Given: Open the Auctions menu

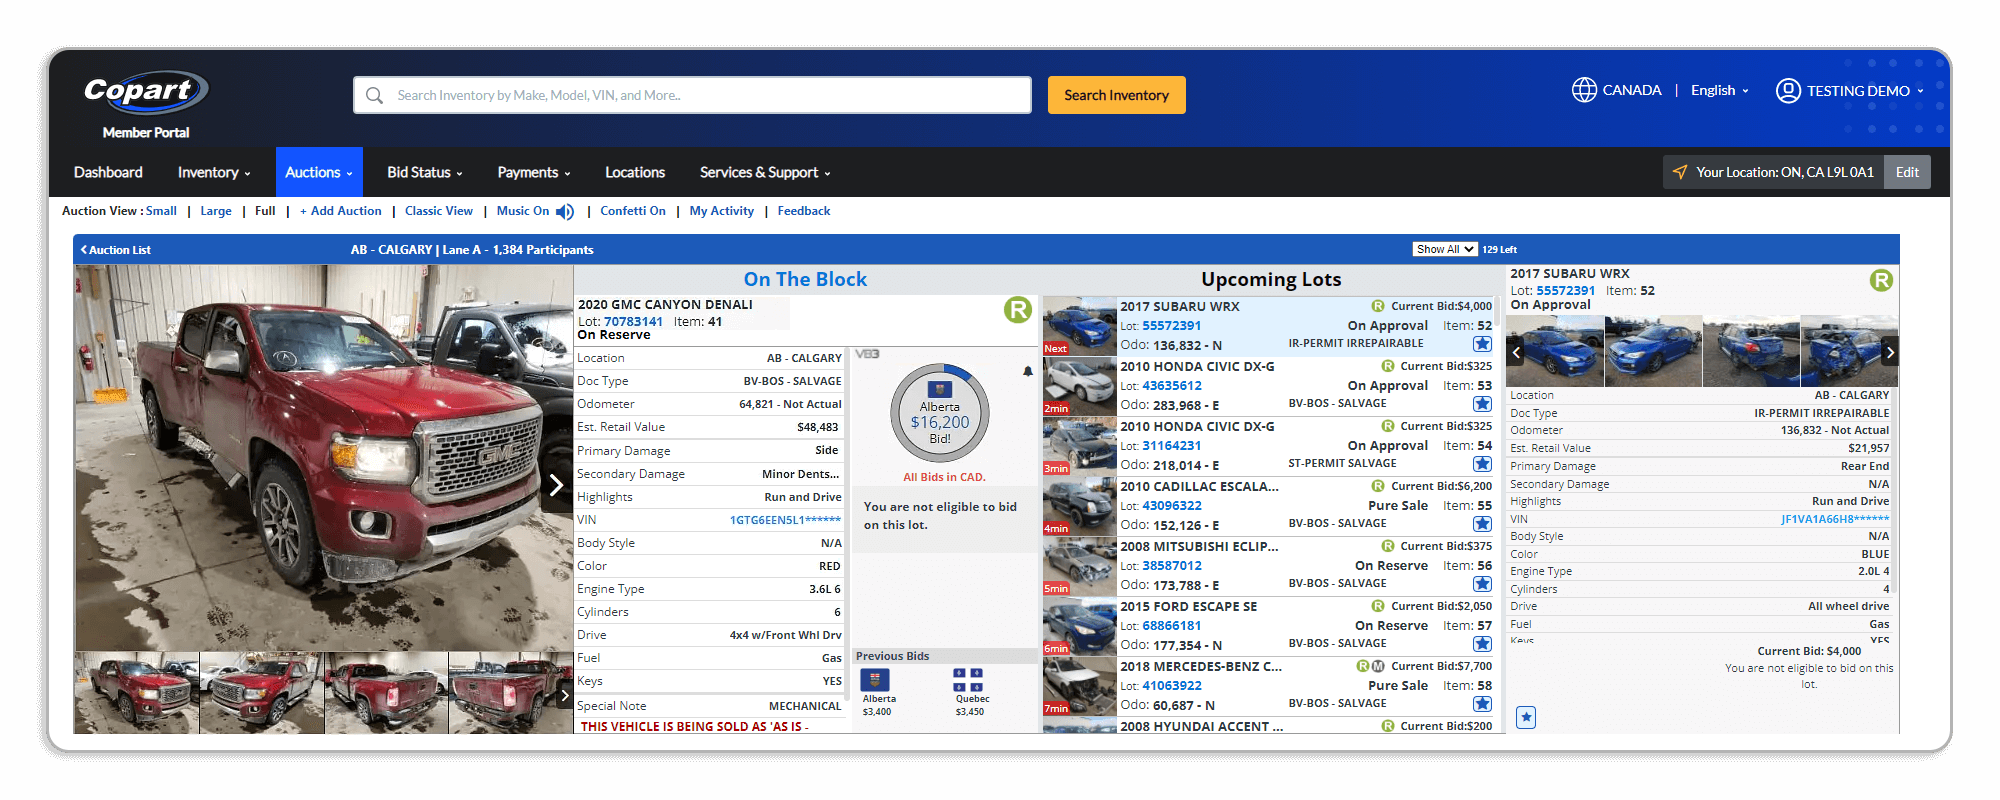Looking at the screenshot, I should click(x=319, y=172).
